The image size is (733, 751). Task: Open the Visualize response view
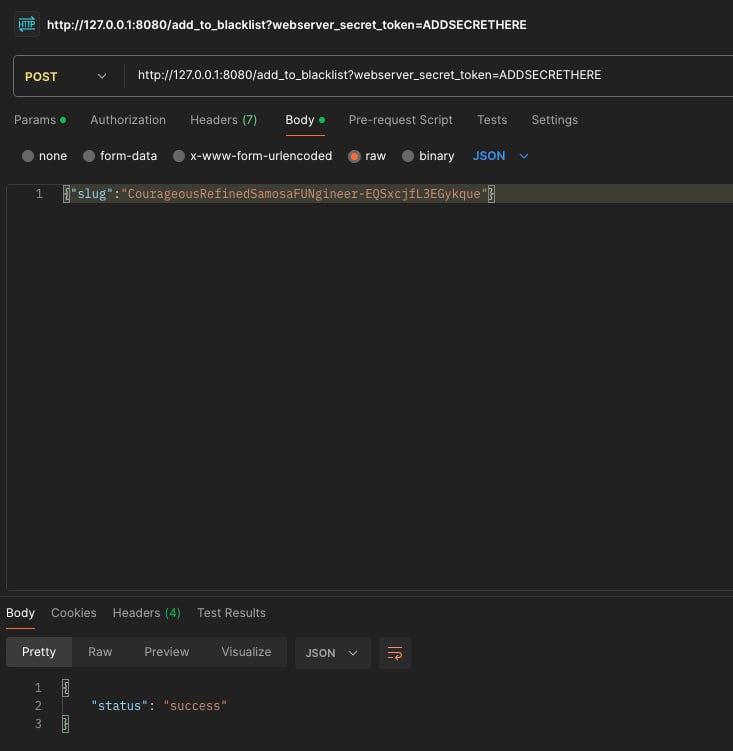246,652
